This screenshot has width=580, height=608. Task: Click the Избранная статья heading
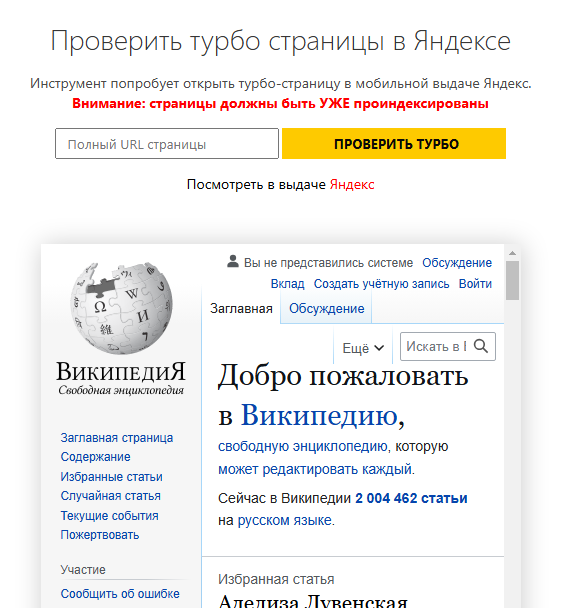276,579
